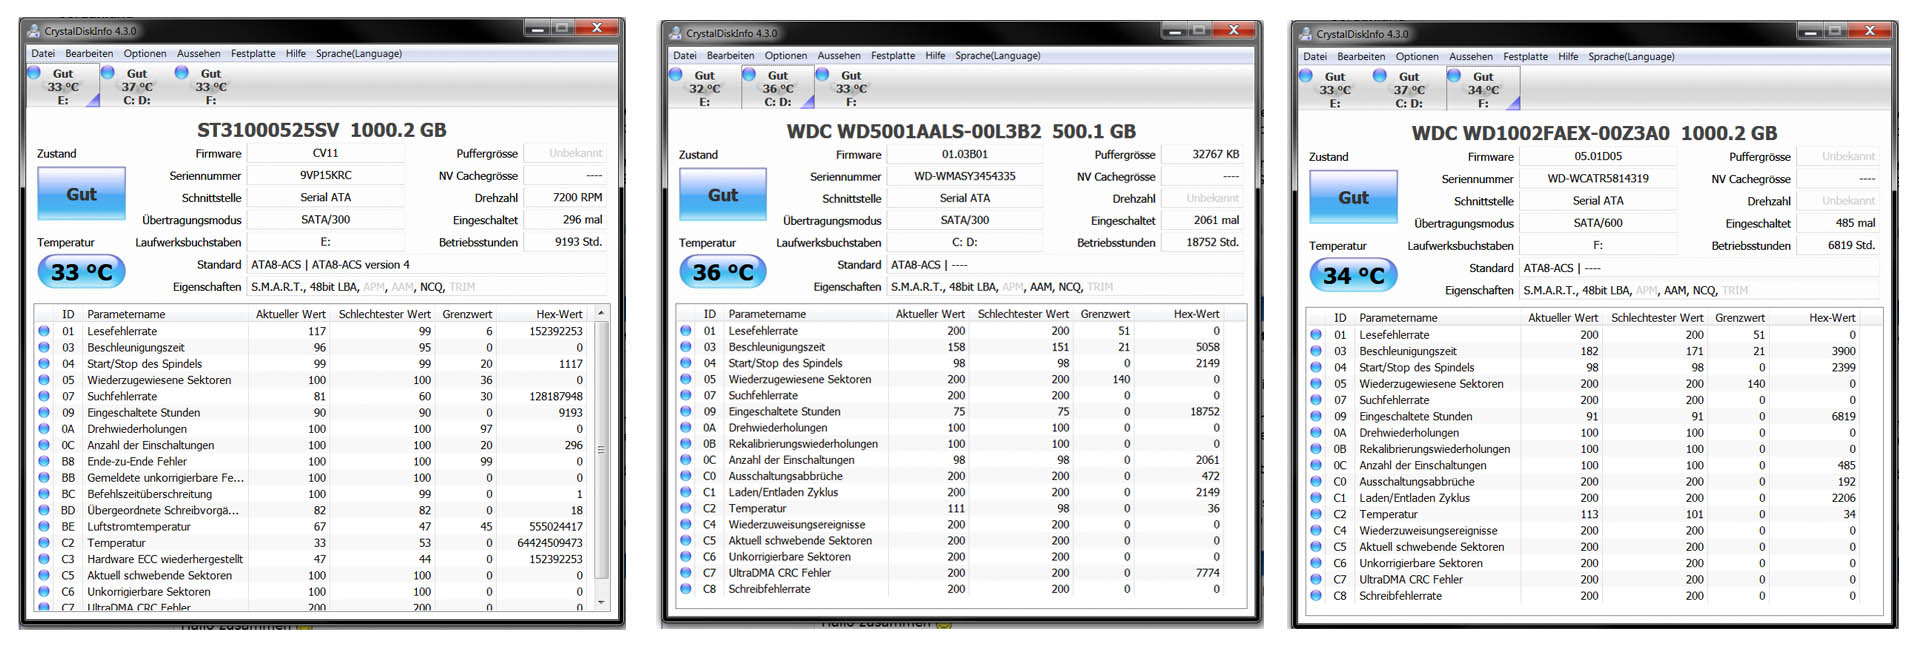Open Festplatte menu in left window

click(x=253, y=54)
